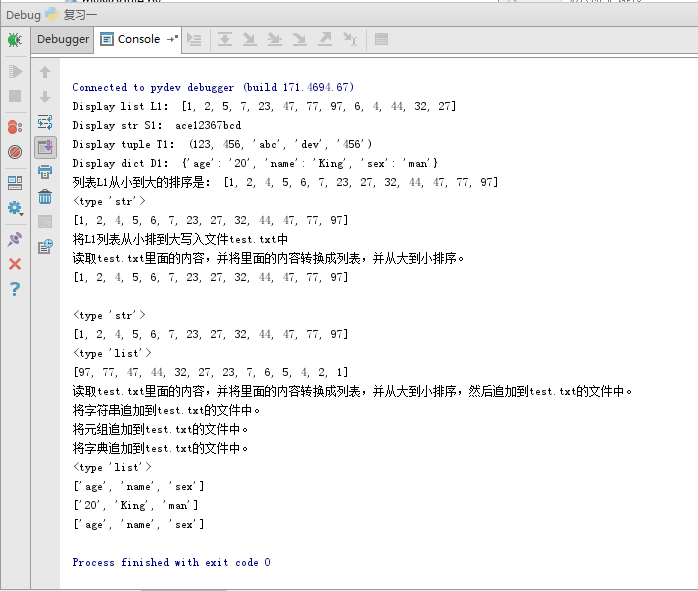Click the Step Into My Code icon

coord(275,40)
